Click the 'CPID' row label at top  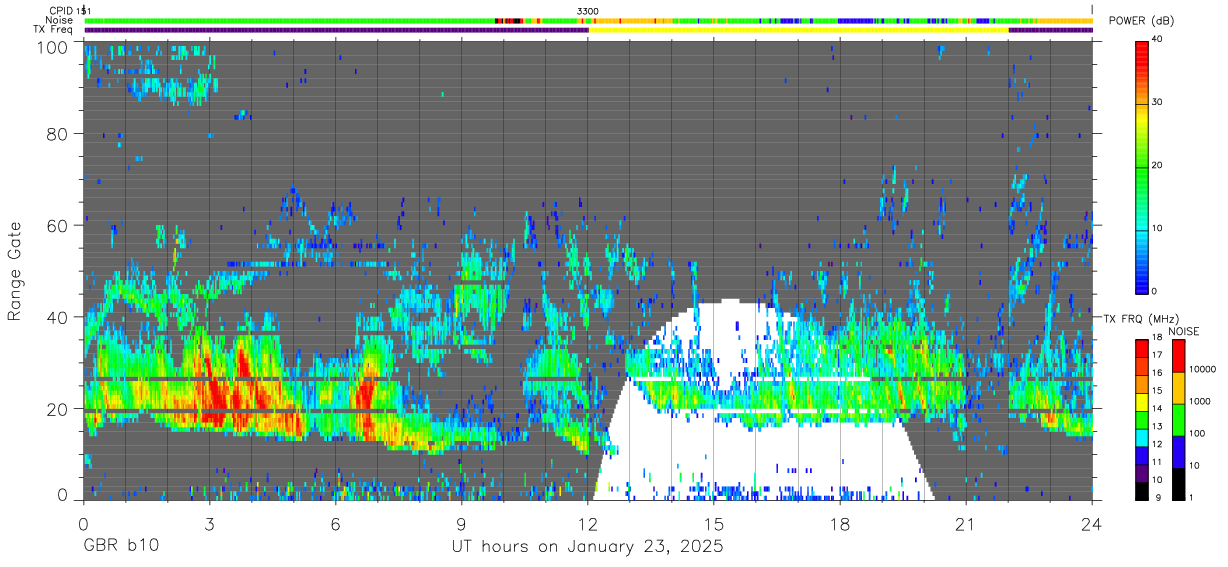(x=60, y=10)
